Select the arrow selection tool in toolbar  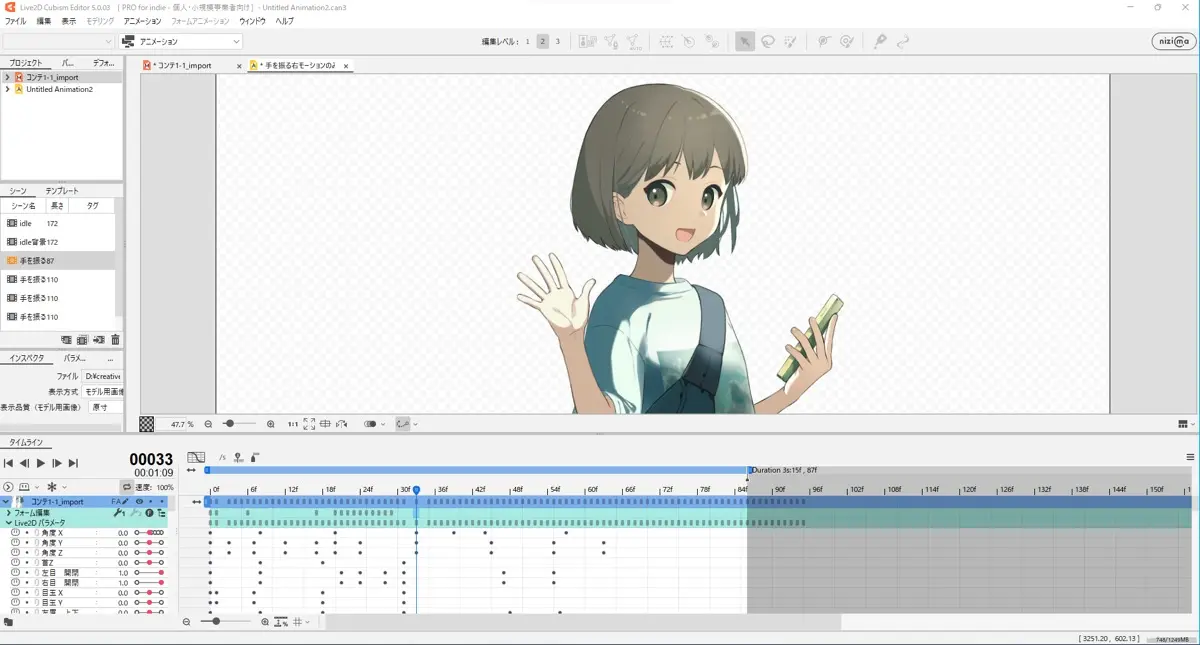click(744, 41)
